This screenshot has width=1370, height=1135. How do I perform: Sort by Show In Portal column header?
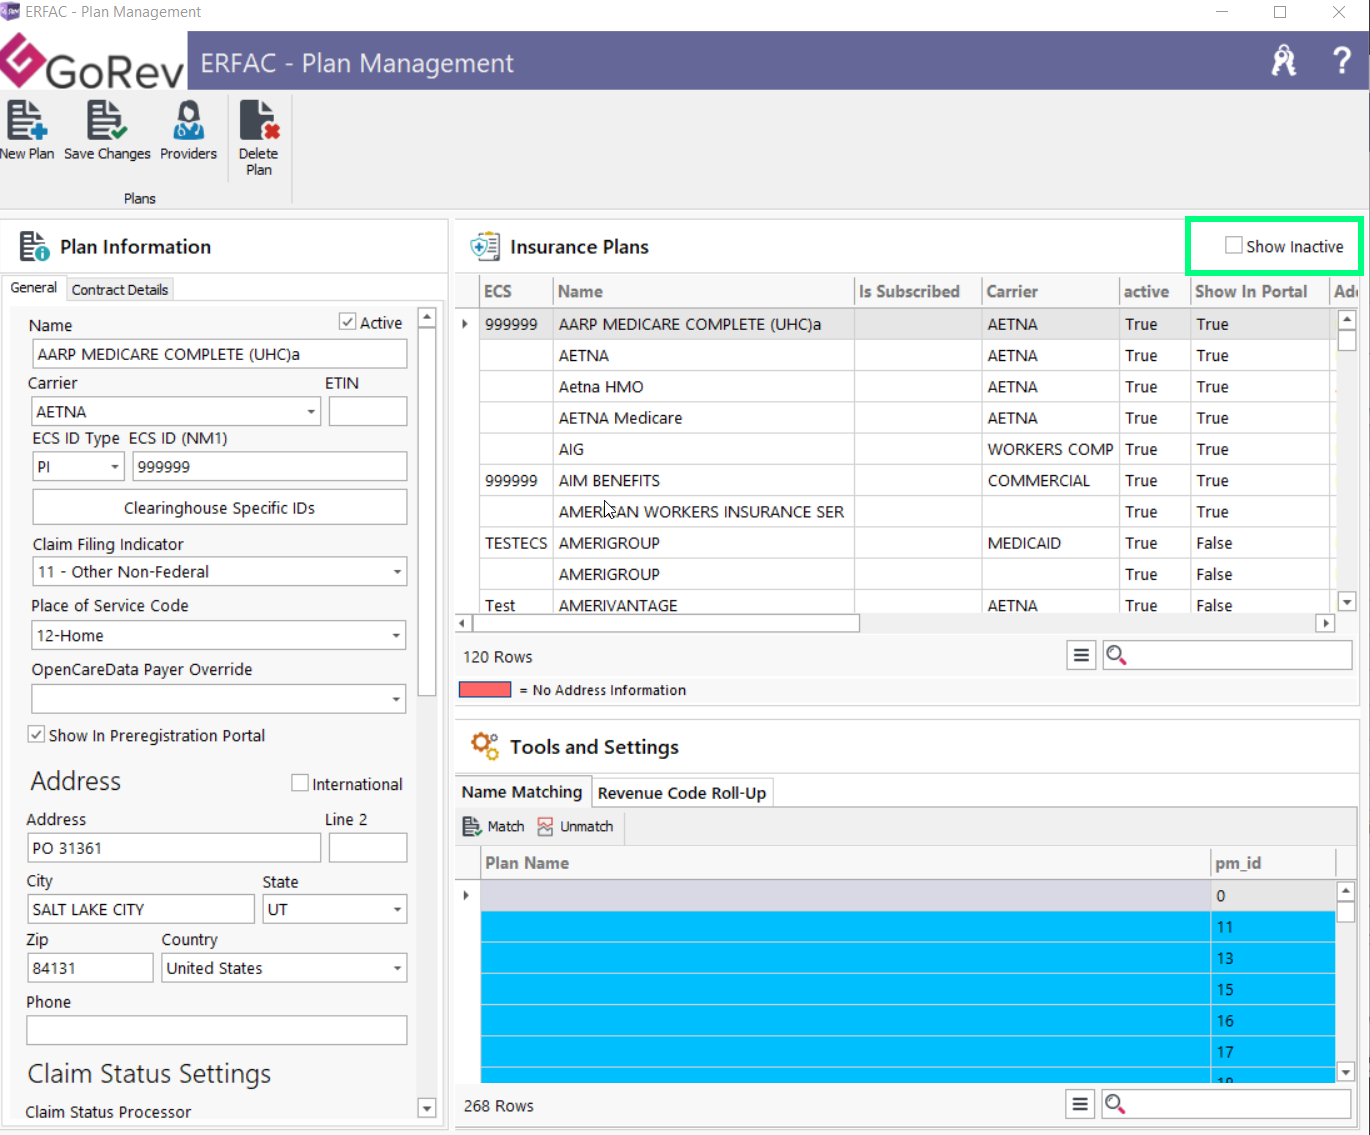coord(1260,292)
